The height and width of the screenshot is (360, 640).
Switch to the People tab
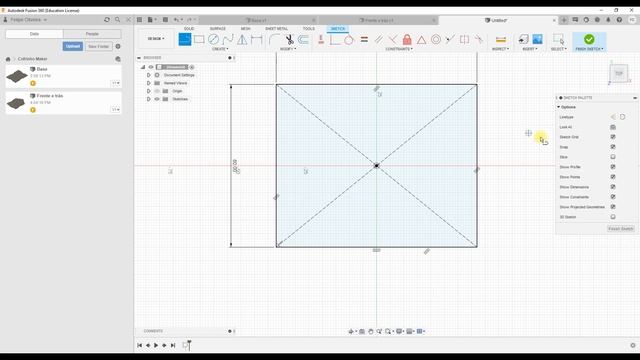[x=92, y=34]
